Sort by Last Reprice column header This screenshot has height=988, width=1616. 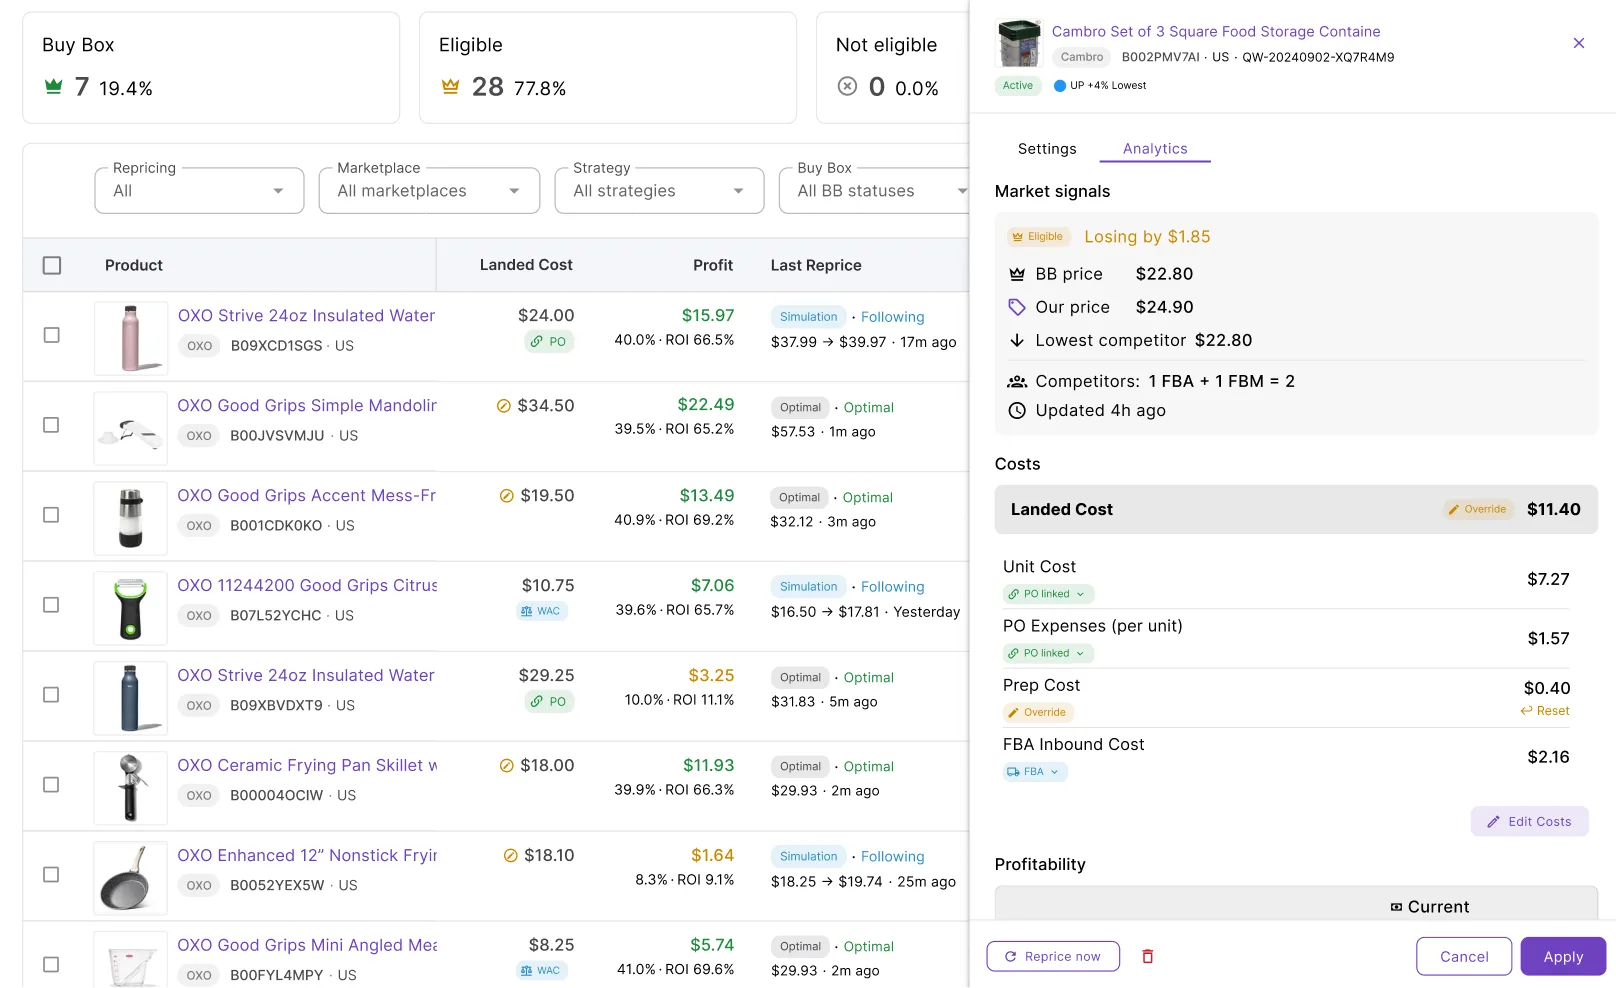point(816,265)
